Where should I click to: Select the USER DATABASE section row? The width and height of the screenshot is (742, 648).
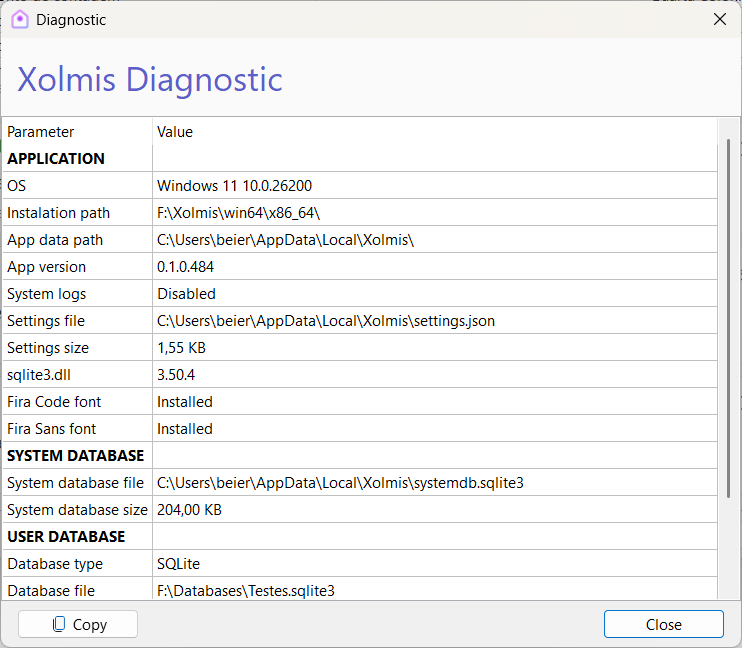pyautogui.click(x=360, y=536)
